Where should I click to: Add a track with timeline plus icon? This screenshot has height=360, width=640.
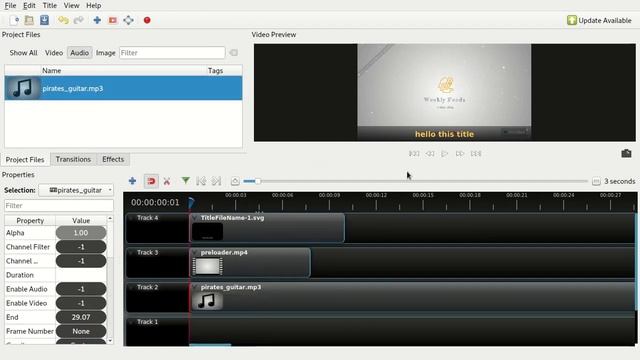pyautogui.click(x=132, y=181)
